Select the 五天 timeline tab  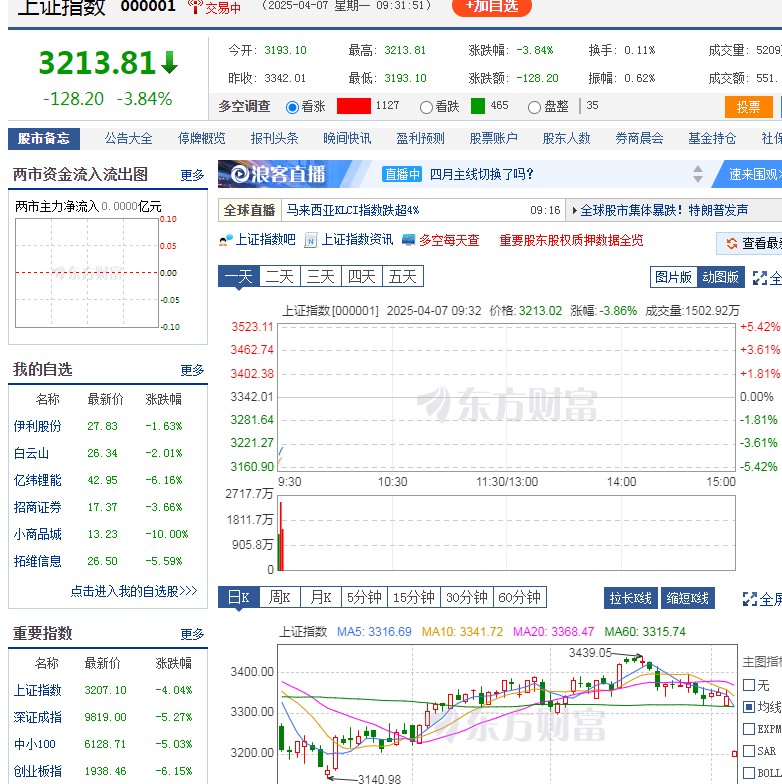[402, 276]
